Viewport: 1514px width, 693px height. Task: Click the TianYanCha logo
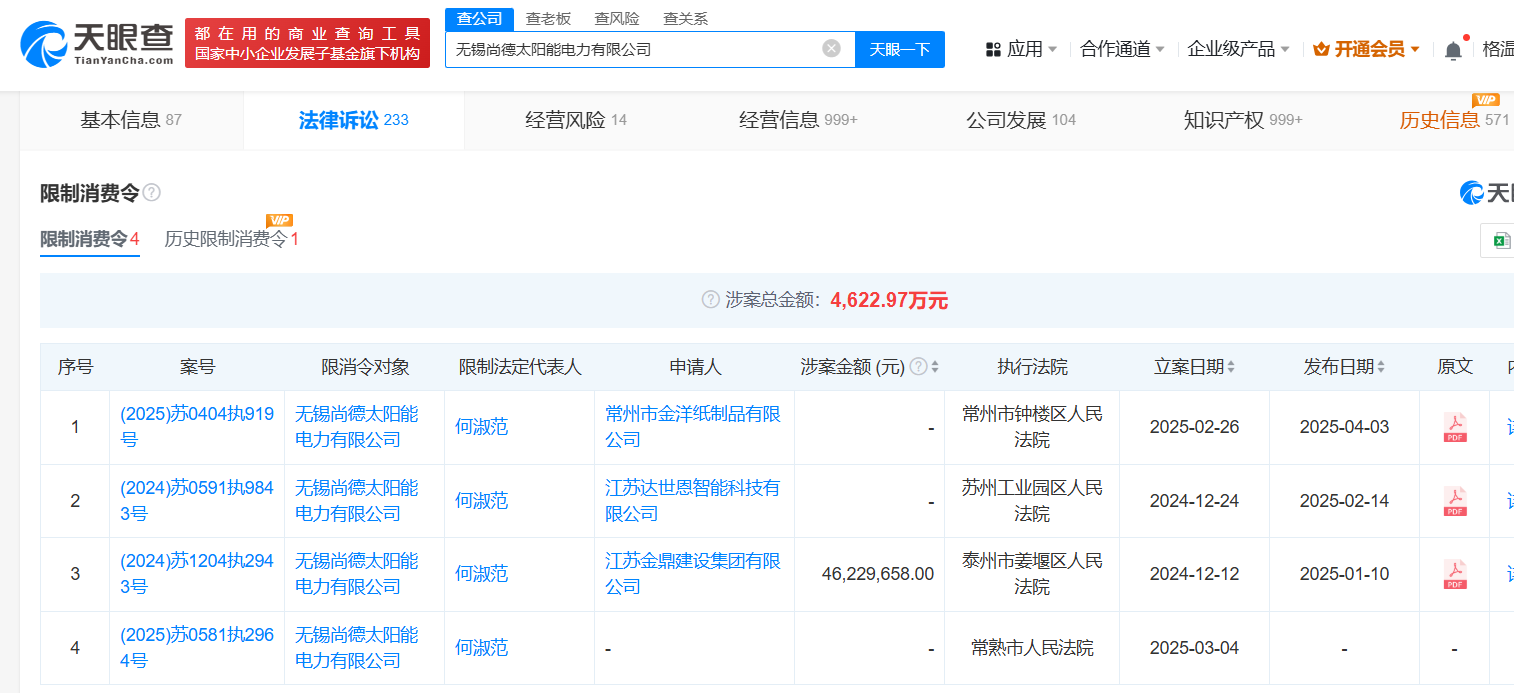coord(97,45)
